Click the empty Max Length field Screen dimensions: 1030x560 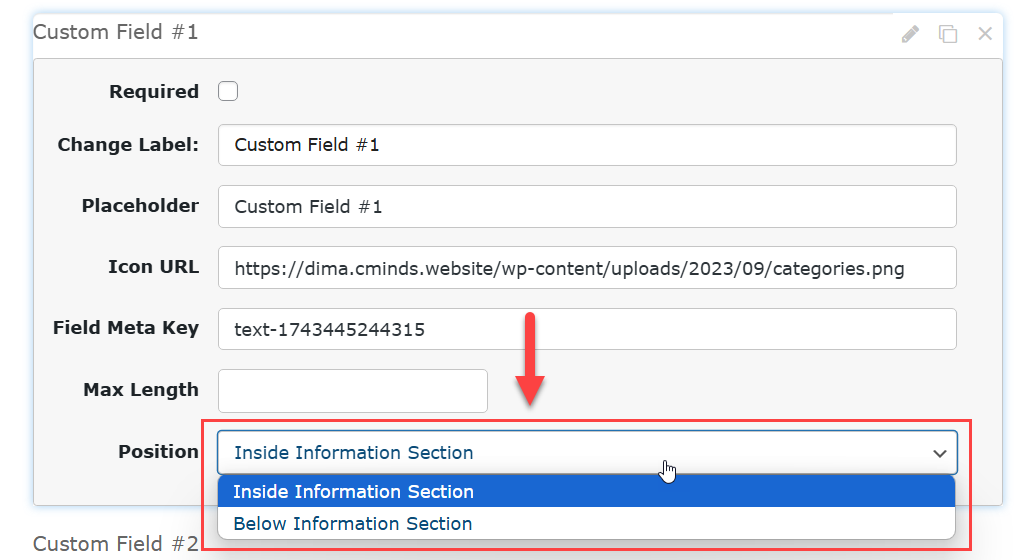[353, 391]
